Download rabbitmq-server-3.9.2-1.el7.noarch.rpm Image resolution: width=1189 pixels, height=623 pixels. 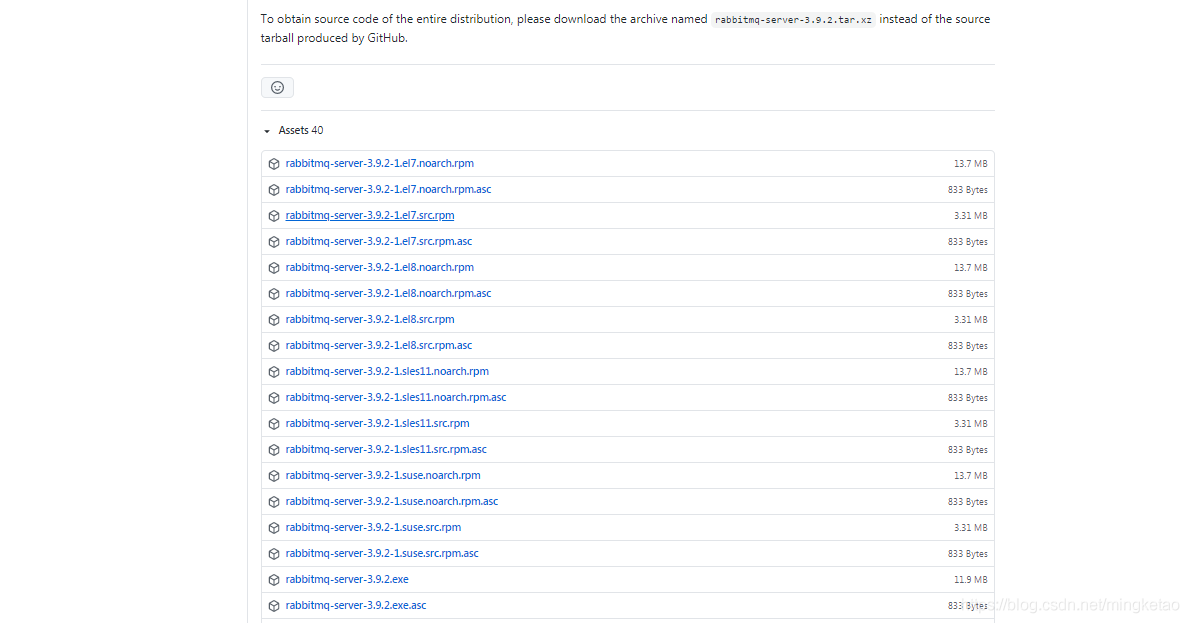(380, 163)
